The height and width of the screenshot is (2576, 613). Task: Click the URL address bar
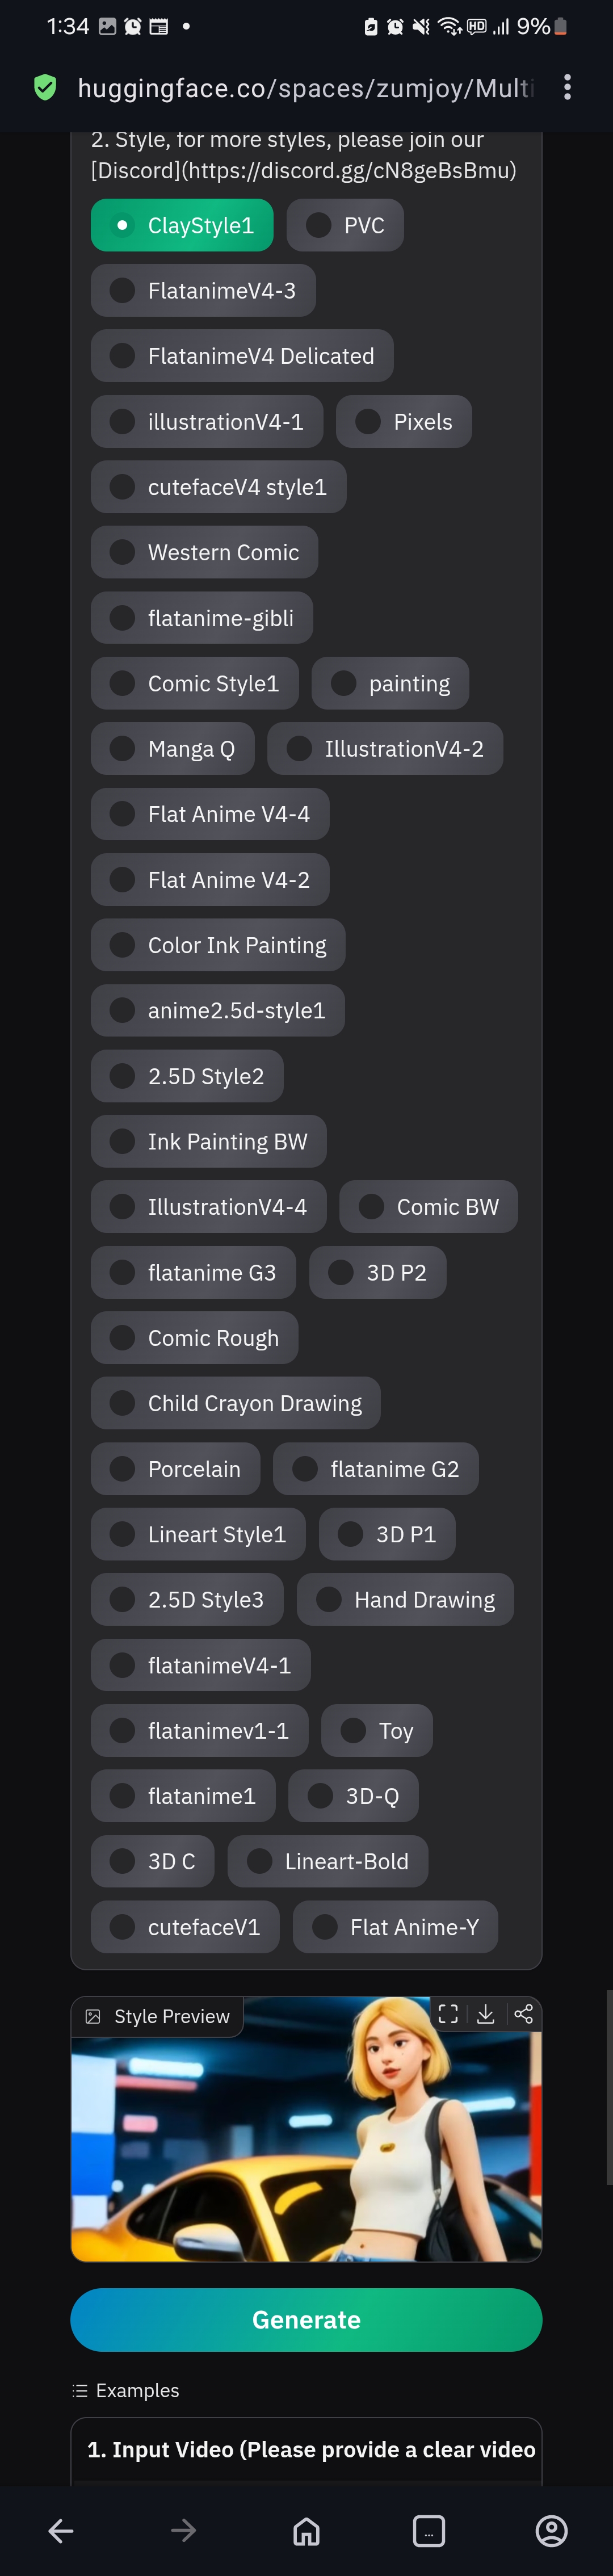click(x=305, y=88)
